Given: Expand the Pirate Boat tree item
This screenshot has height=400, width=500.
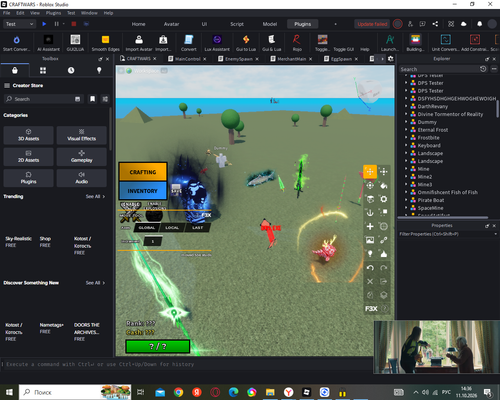Looking at the screenshot, I should click(406, 200).
